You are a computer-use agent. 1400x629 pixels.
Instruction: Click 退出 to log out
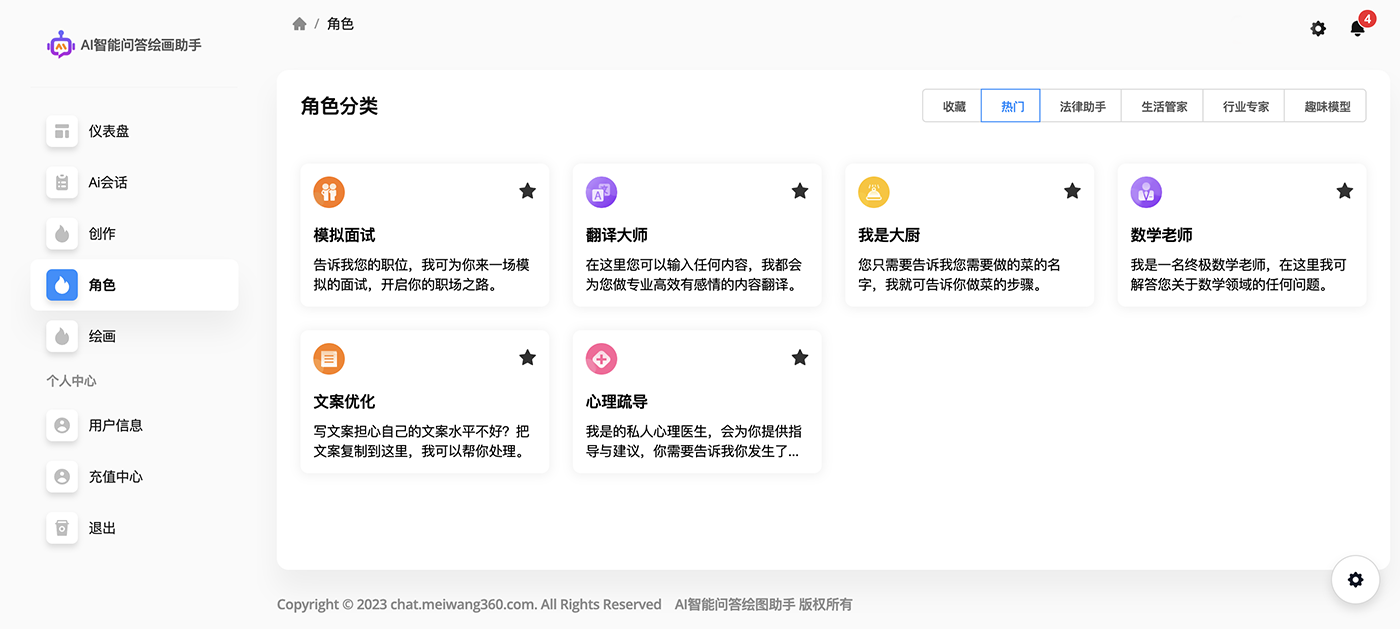102,528
